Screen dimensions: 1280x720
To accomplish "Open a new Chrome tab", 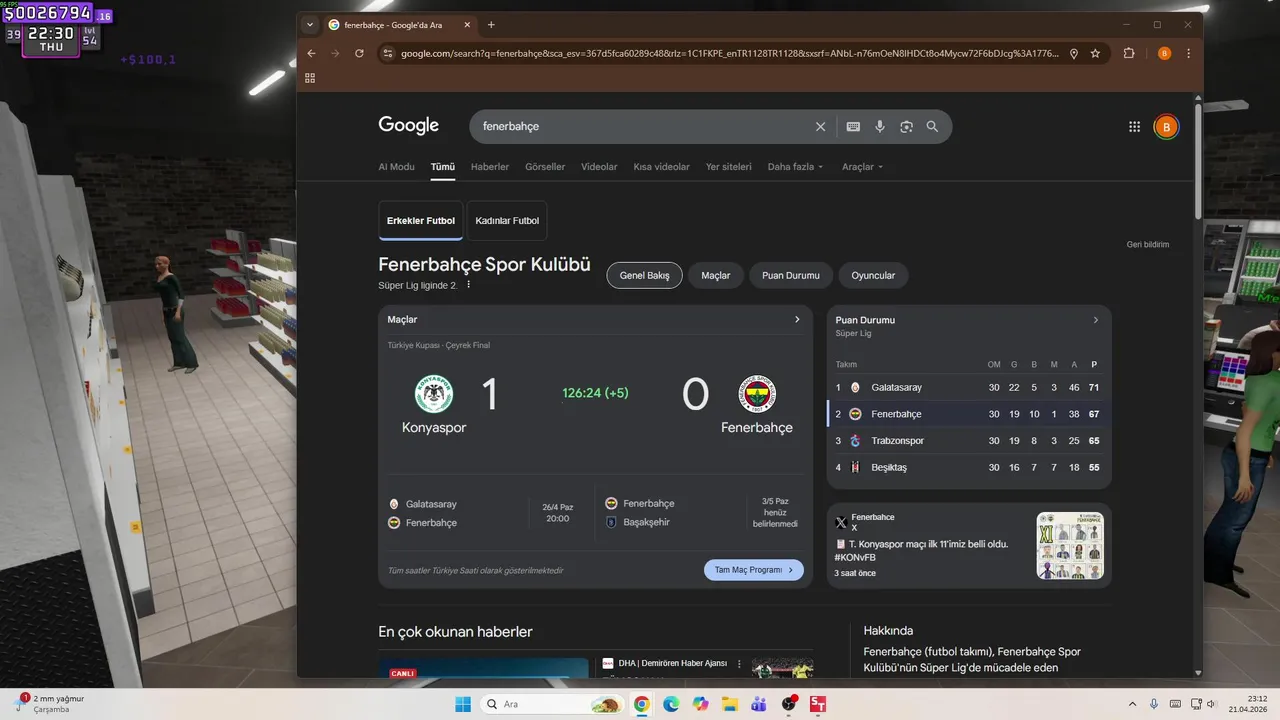I will coord(491,25).
